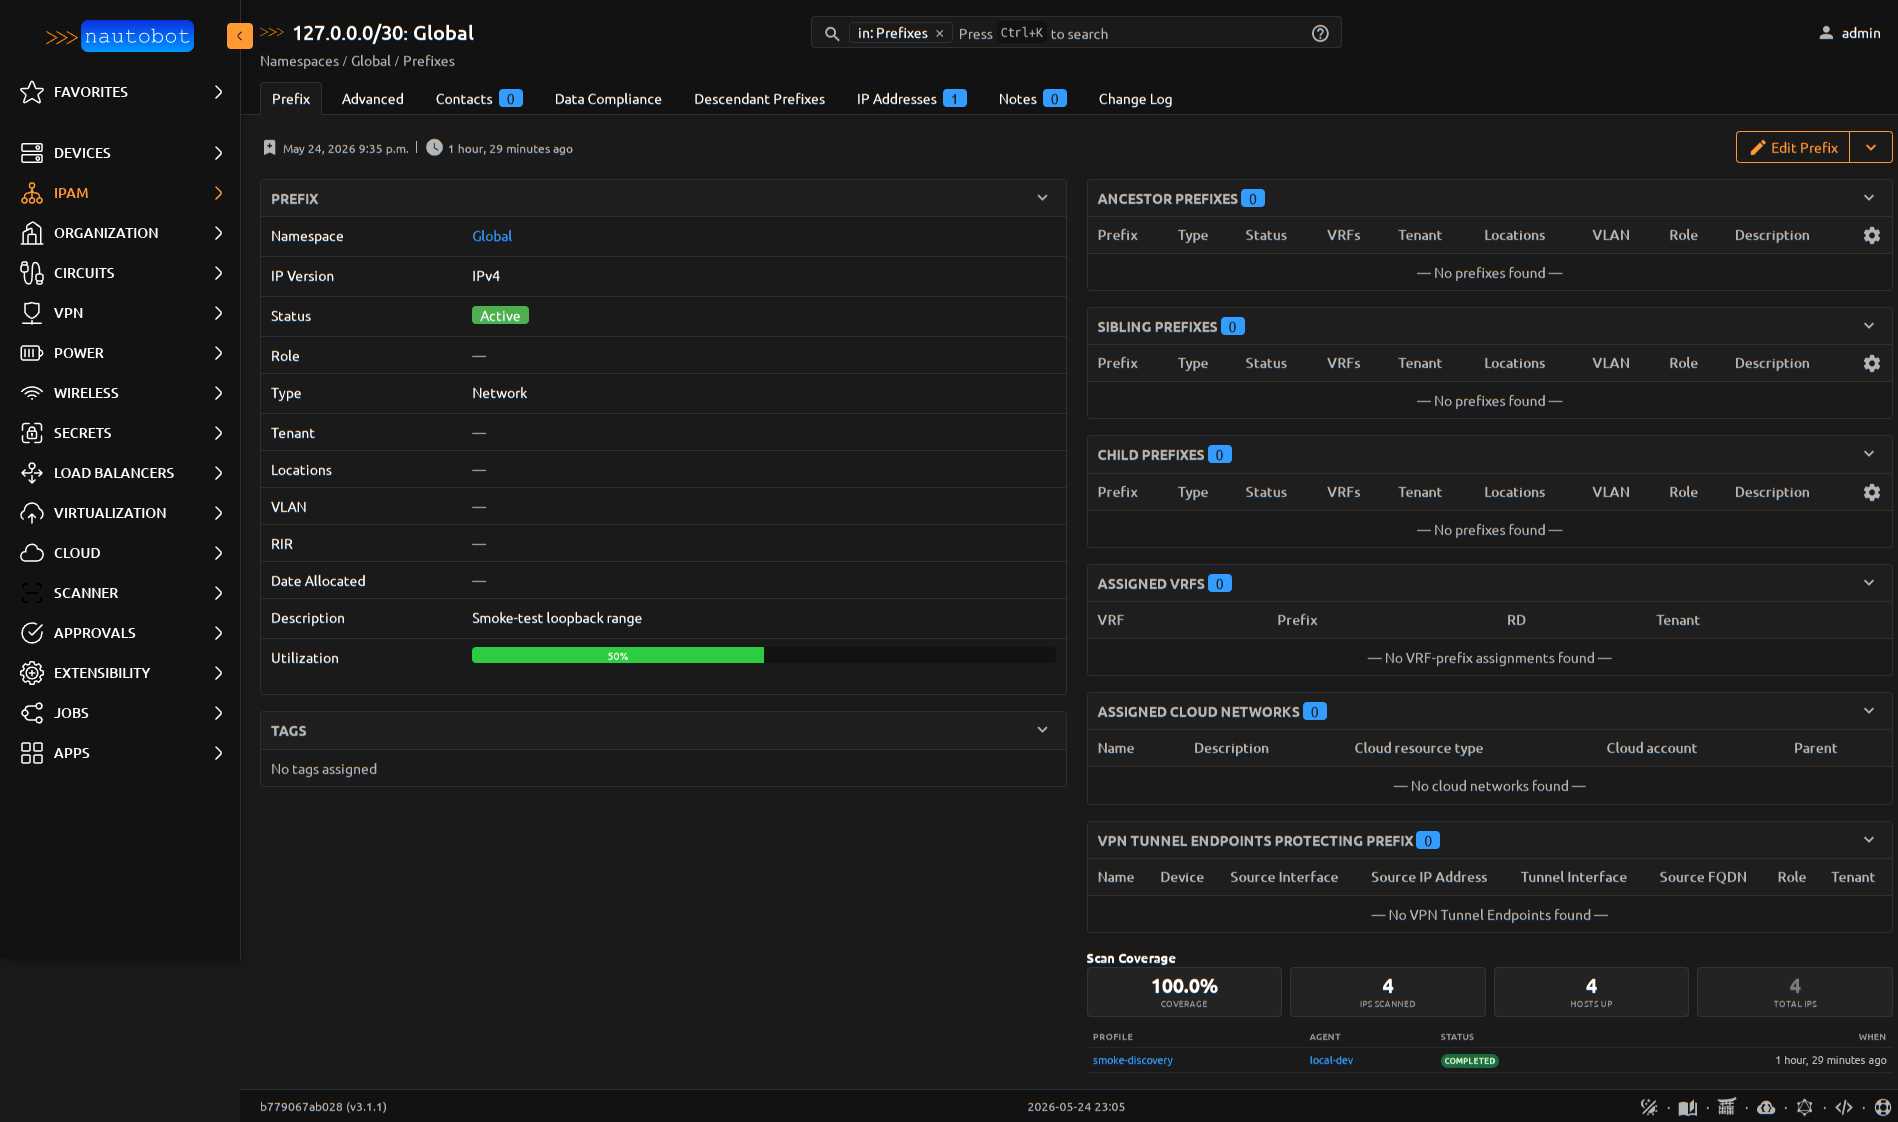The image size is (1898, 1122).
Task: Collapse VPN Tunnel Endpoints panel chevron
Action: point(1869,840)
